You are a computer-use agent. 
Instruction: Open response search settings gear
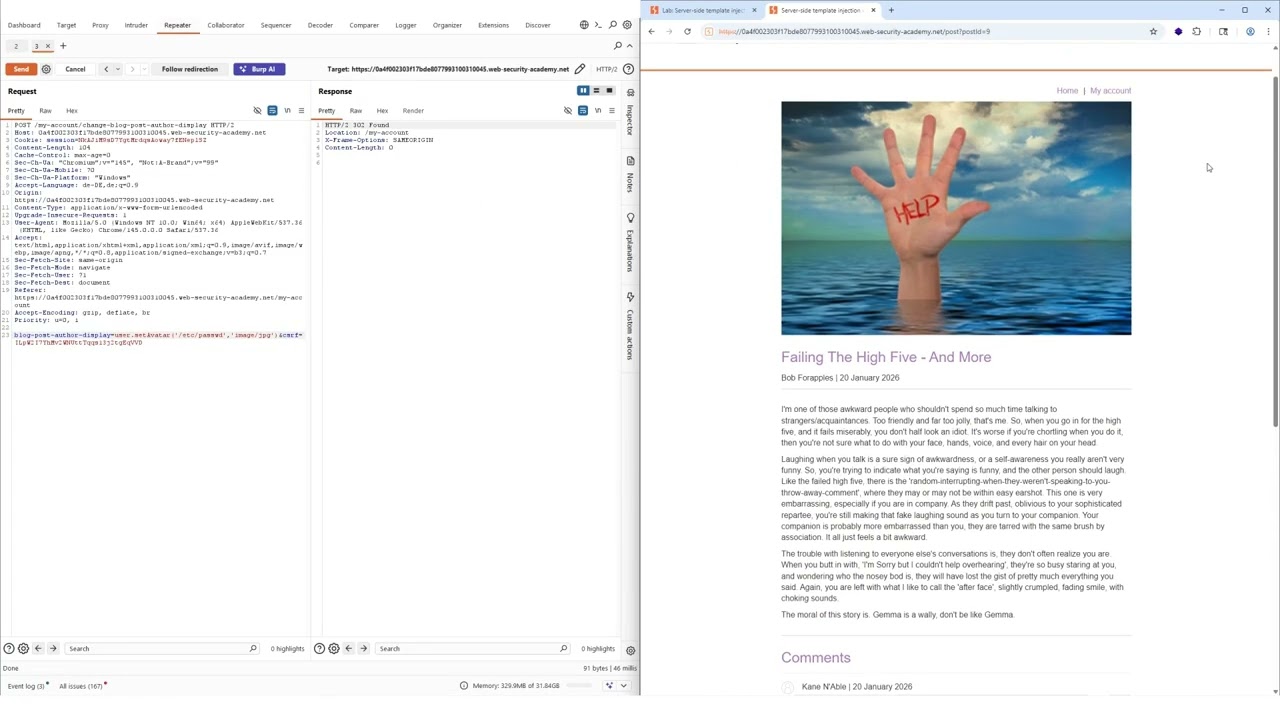point(334,649)
